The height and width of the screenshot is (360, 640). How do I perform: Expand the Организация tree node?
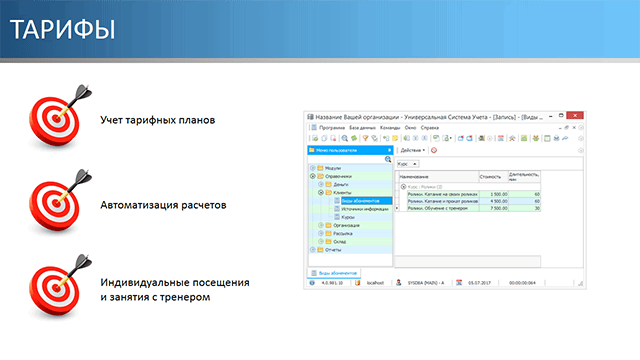[321, 225]
